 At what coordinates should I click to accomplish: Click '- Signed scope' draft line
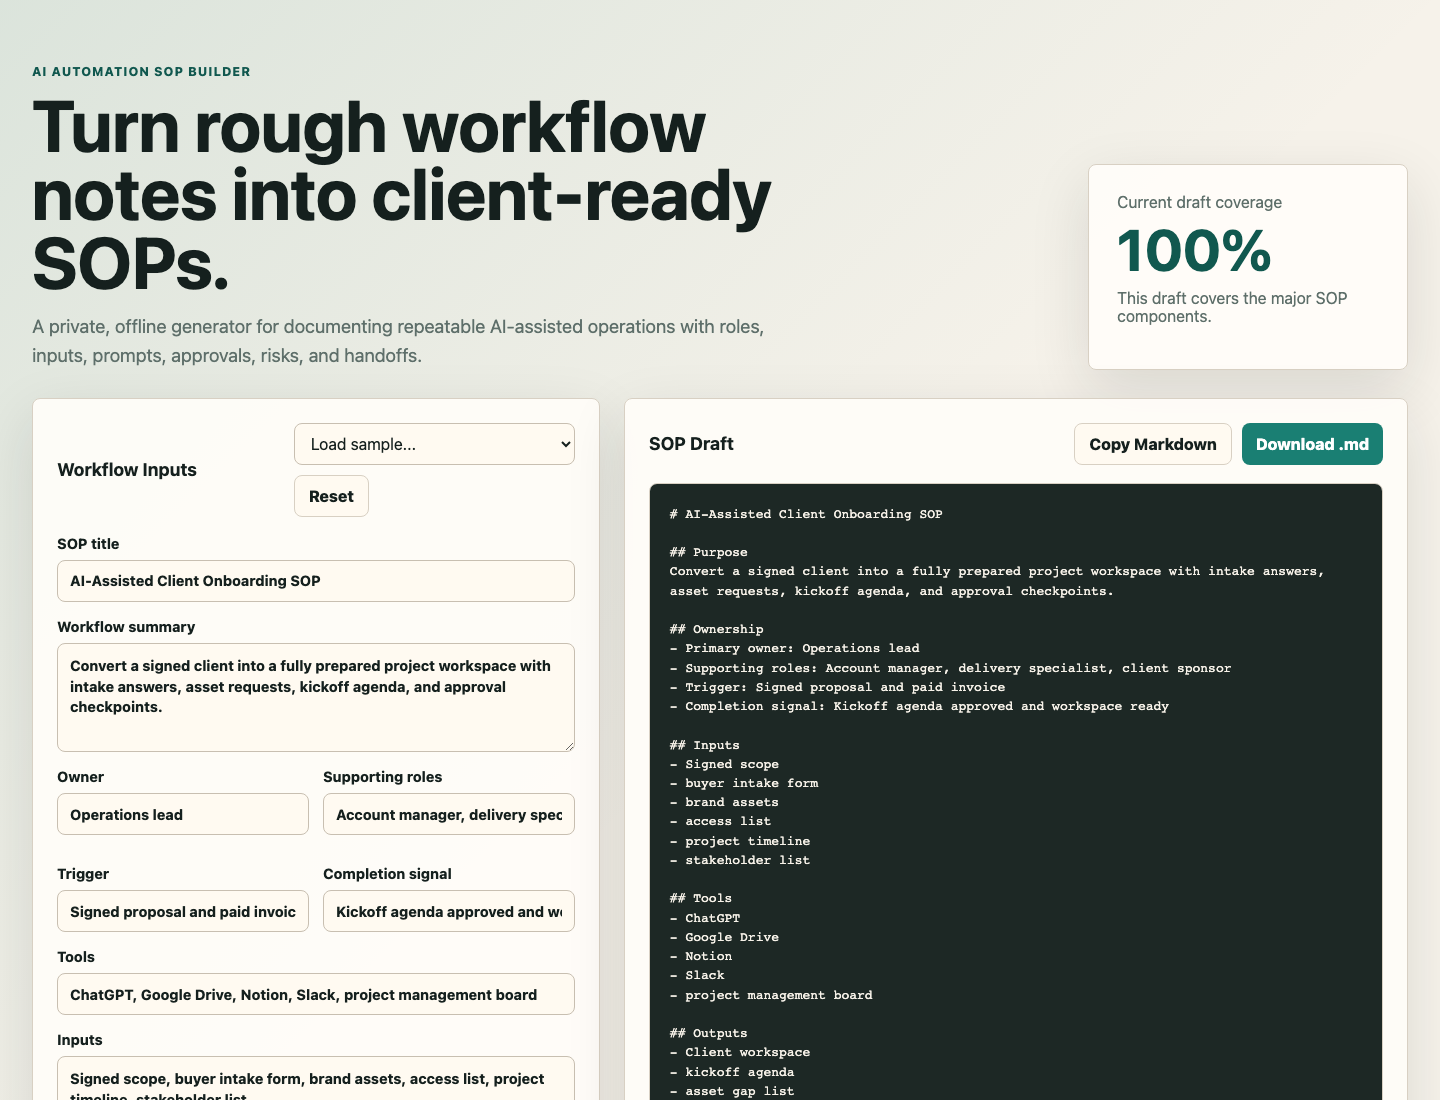click(724, 764)
